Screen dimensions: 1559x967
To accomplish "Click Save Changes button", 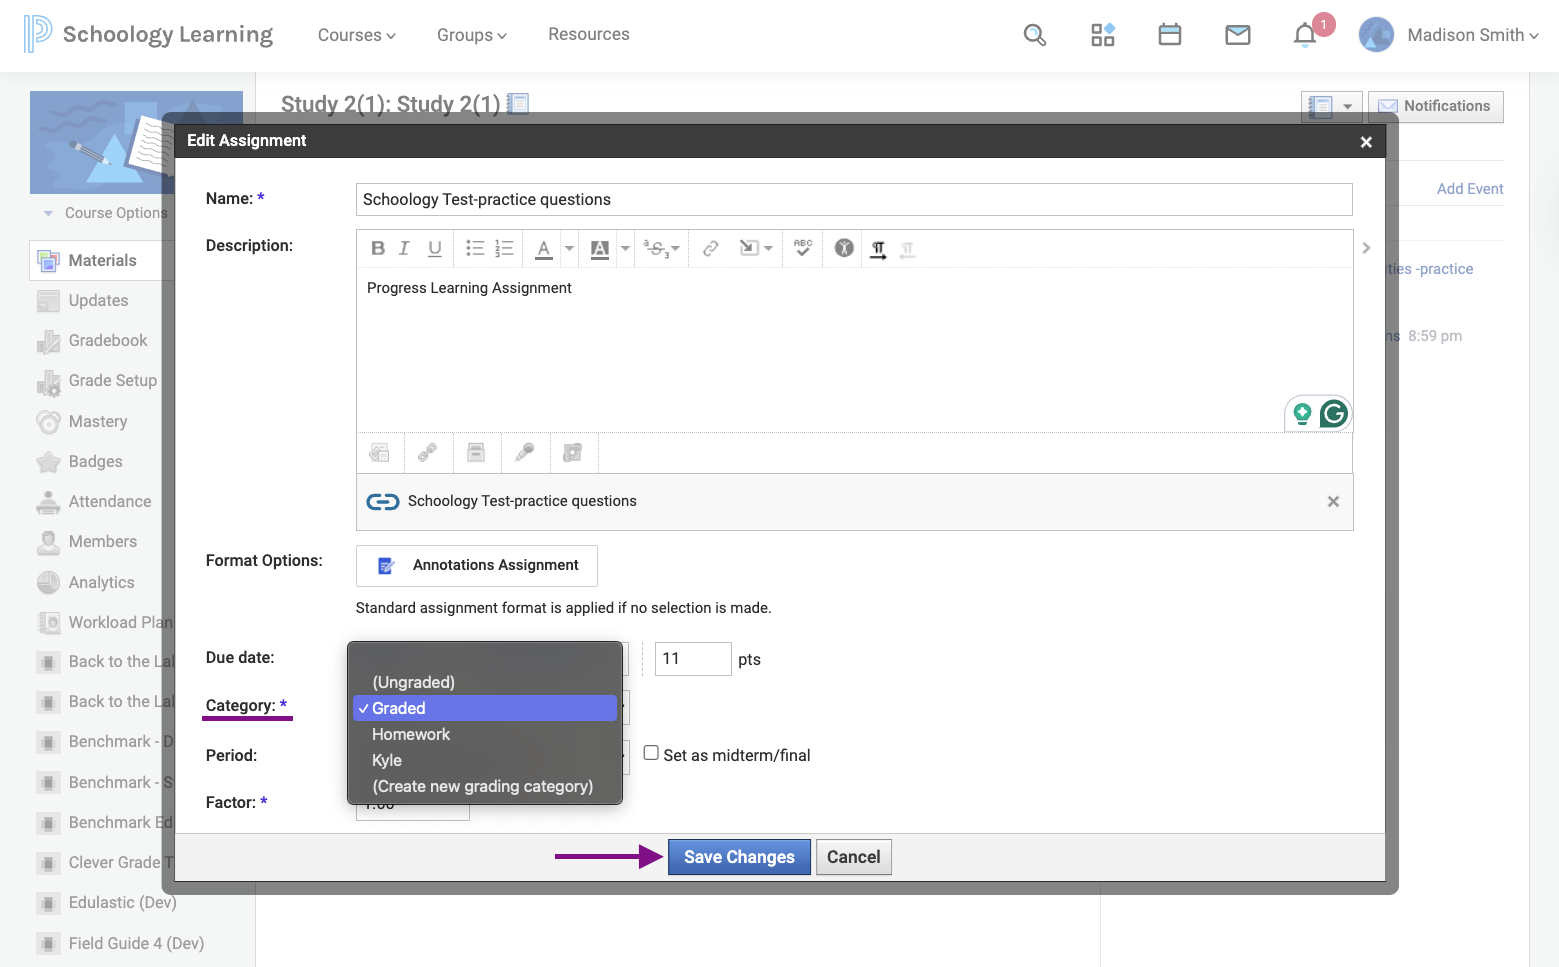I will pyautogui.click(x=739, y=857).
